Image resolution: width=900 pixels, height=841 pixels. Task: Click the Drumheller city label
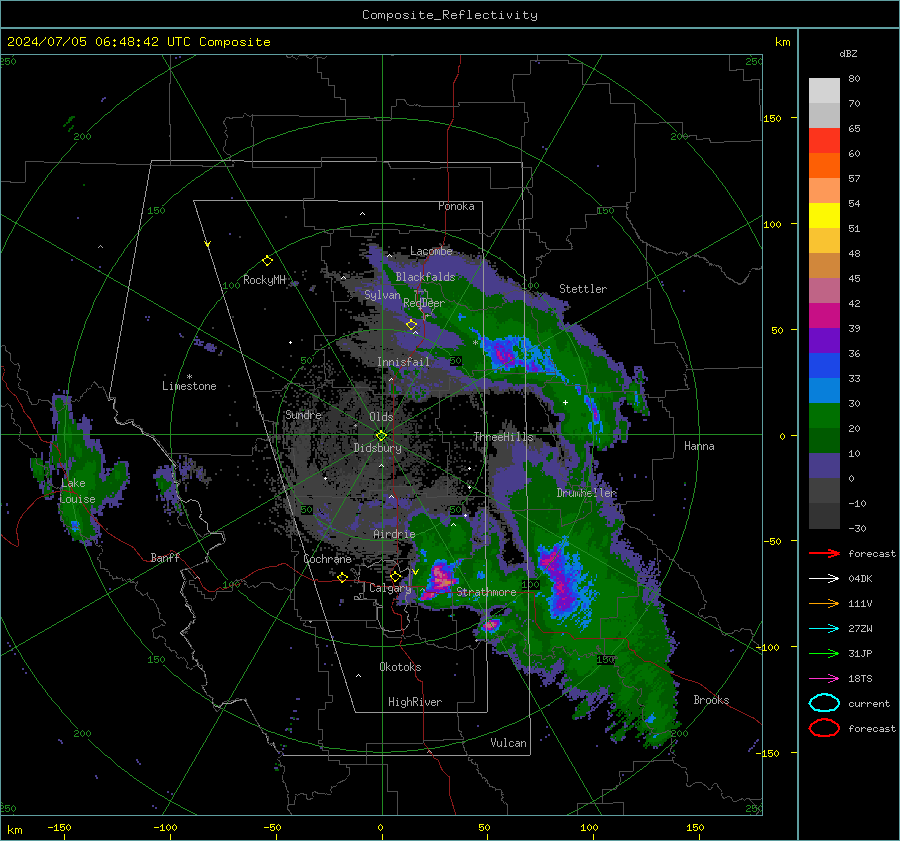pyautogui.click(x=586, y=493)
